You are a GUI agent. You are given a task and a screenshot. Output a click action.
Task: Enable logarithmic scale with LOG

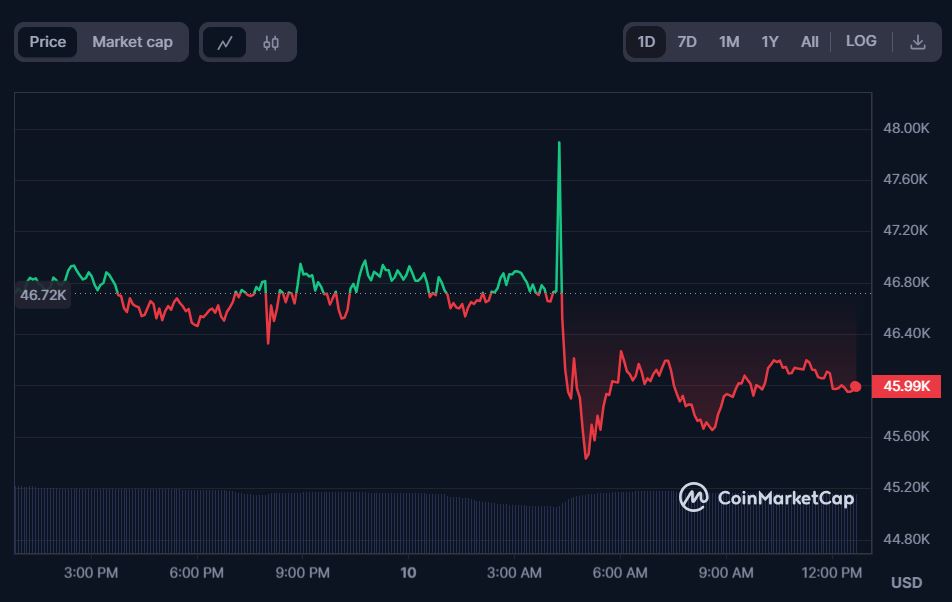pos(861,41)
